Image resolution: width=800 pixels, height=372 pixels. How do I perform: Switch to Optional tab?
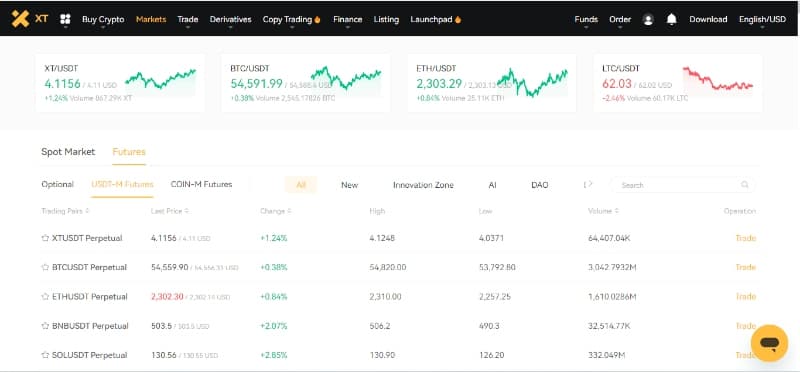(58, 184)
